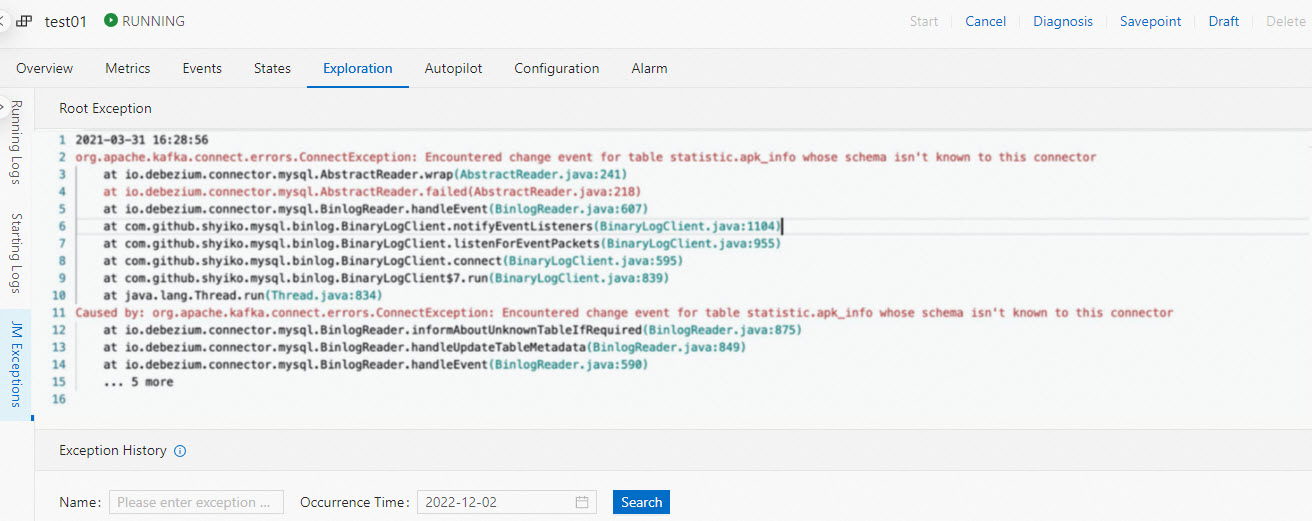Screen dimensions: 1312x521
Task: Select the Running Logs side tab
Action: click(x=16, y=142)
